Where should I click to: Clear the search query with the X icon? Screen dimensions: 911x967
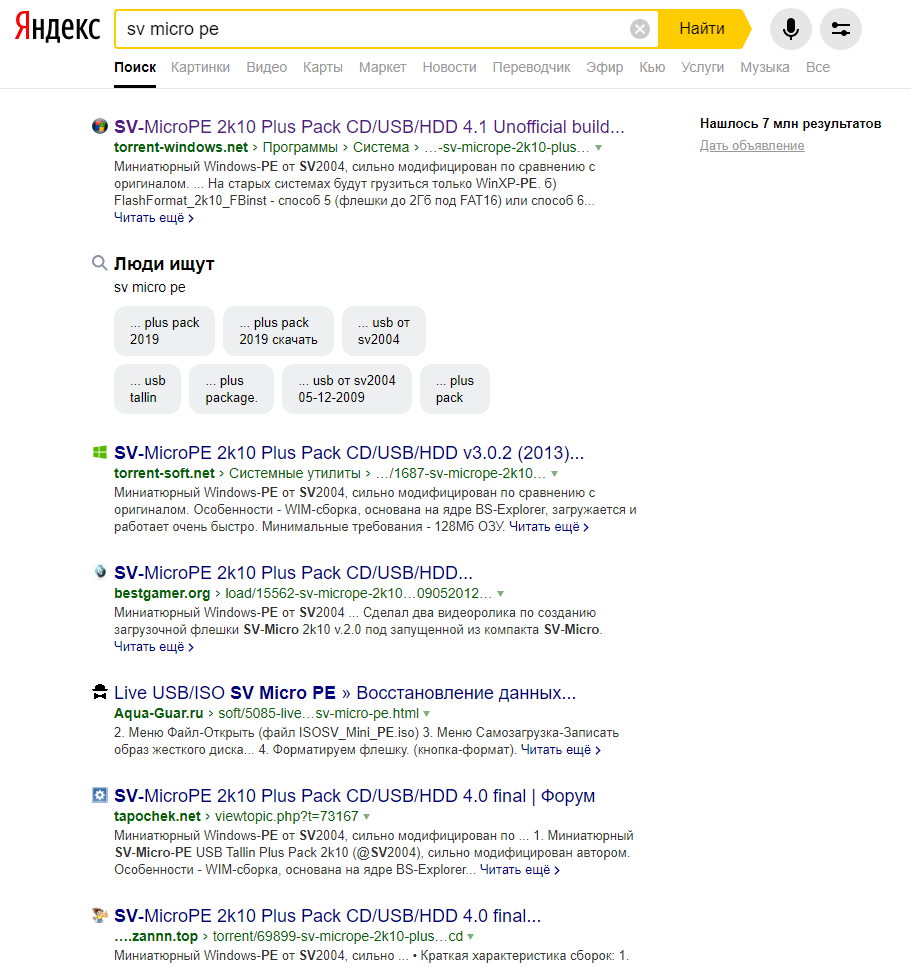coord(640,29)
